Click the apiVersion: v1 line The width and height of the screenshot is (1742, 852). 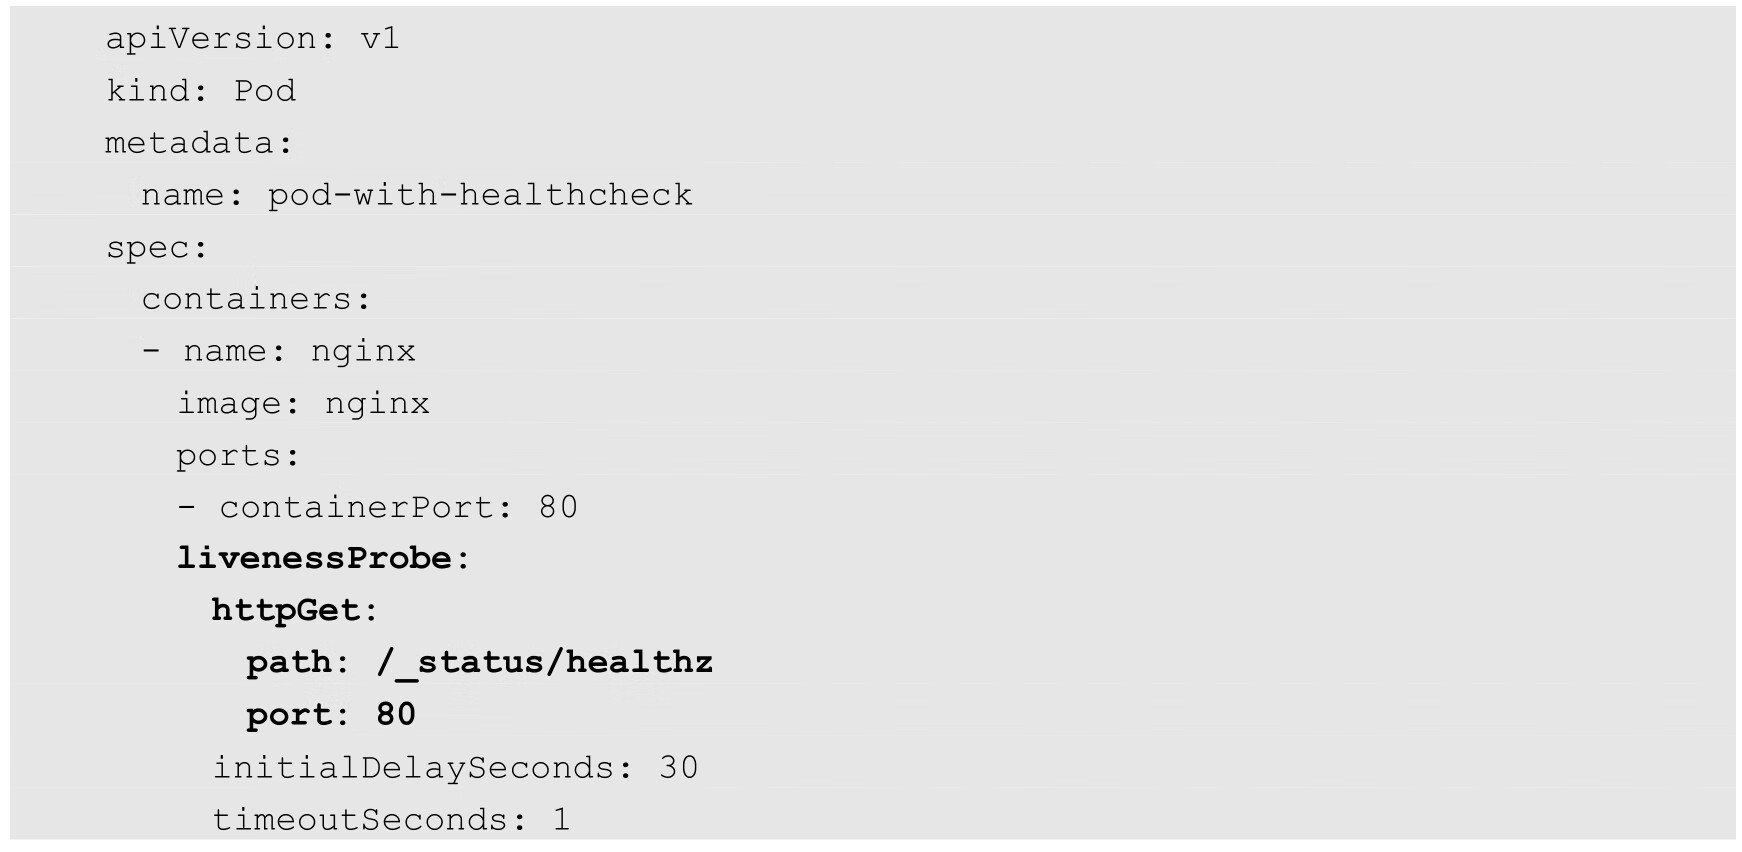point(252,39)
